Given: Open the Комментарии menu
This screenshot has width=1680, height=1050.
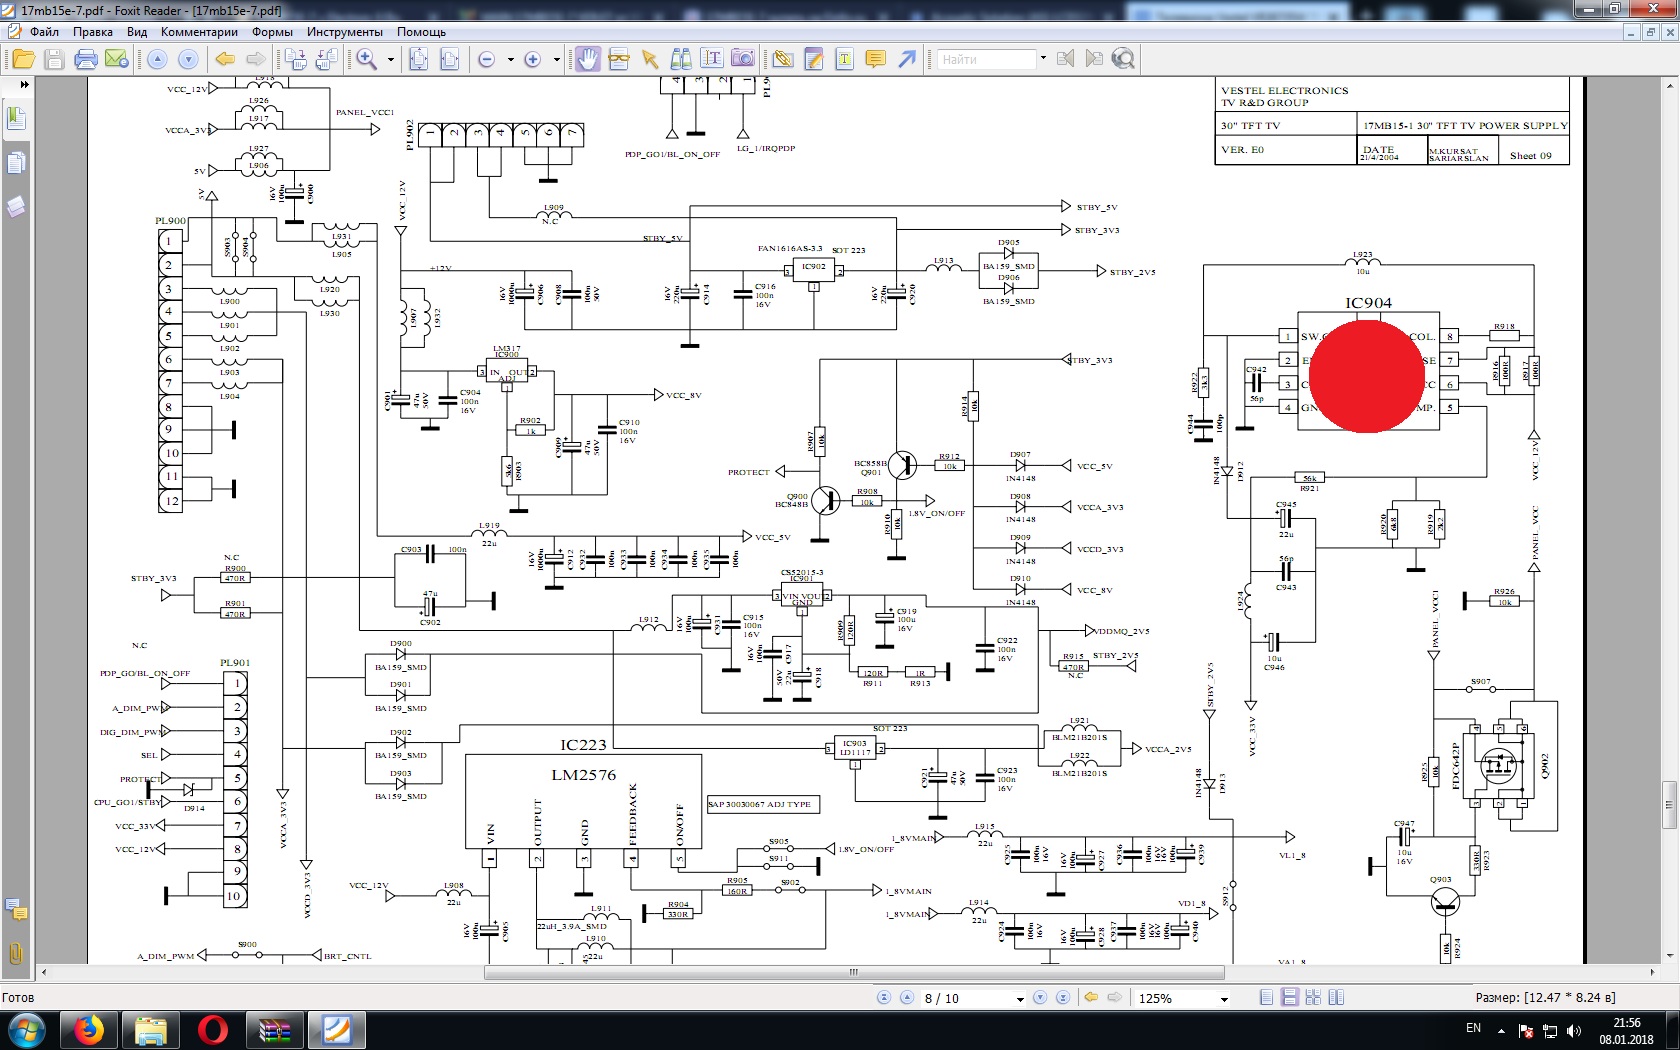Looking at the screenshot, I should [199, 32].
